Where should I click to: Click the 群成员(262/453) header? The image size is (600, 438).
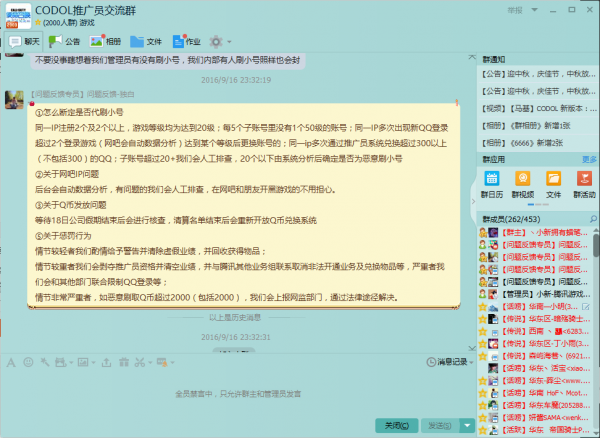tap(511, 219)
